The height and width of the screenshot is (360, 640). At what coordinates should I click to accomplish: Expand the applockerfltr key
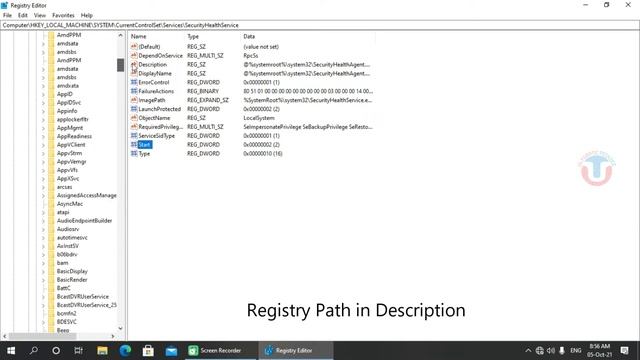pyautogui.click(x=43, y=119)
